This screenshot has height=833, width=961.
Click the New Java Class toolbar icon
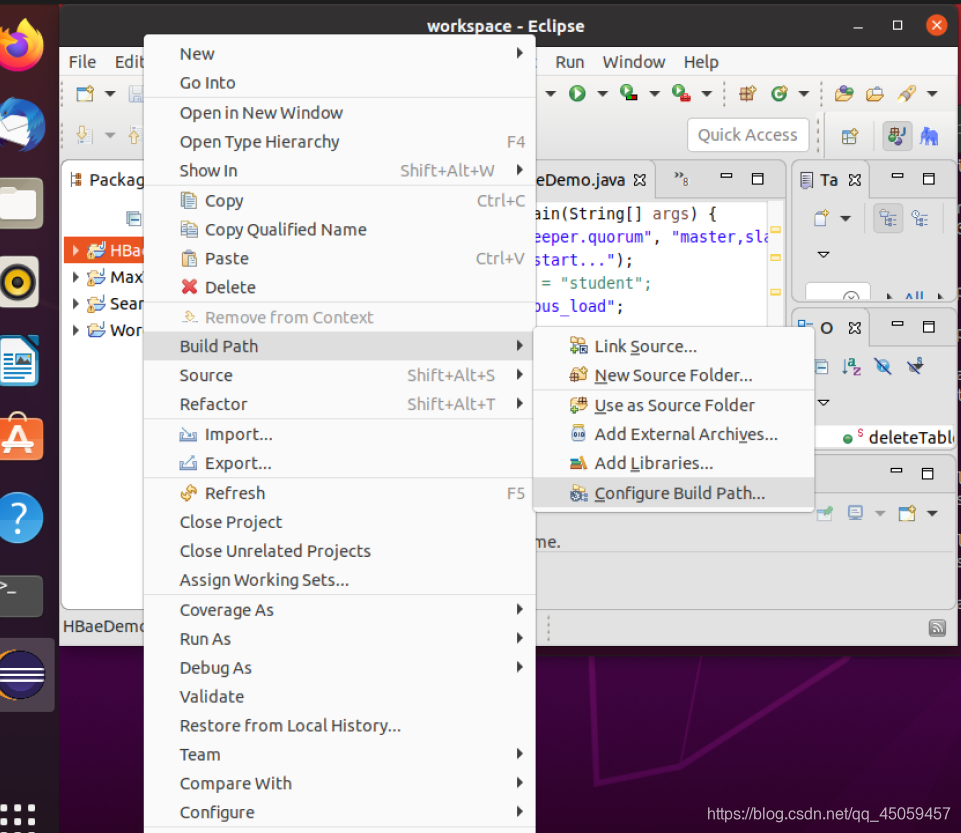(779, 93)
